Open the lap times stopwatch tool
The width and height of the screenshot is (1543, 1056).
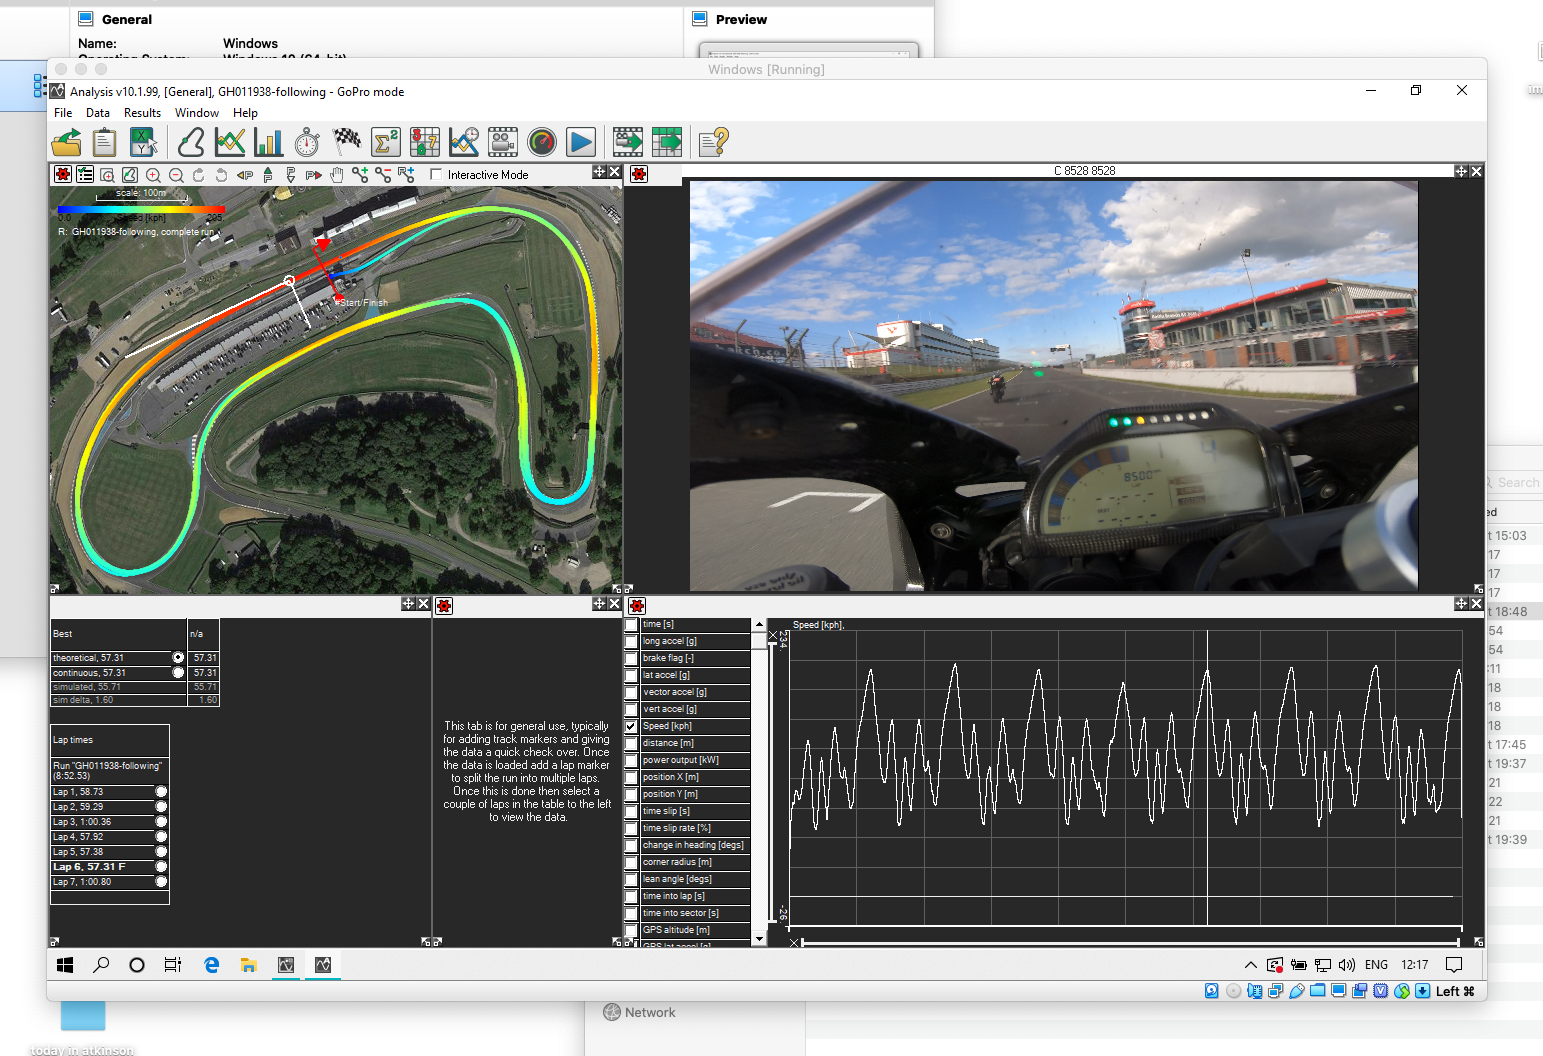[307, 142]
